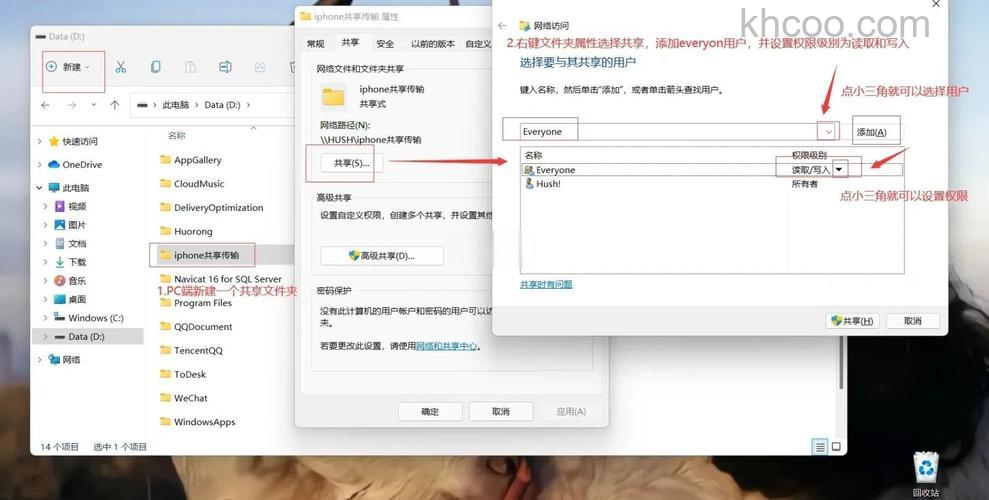This screenshot has width=989, height=500.
Task: Open the Sharing (共享) tab in Properties
Action: (x=350, y=42)
